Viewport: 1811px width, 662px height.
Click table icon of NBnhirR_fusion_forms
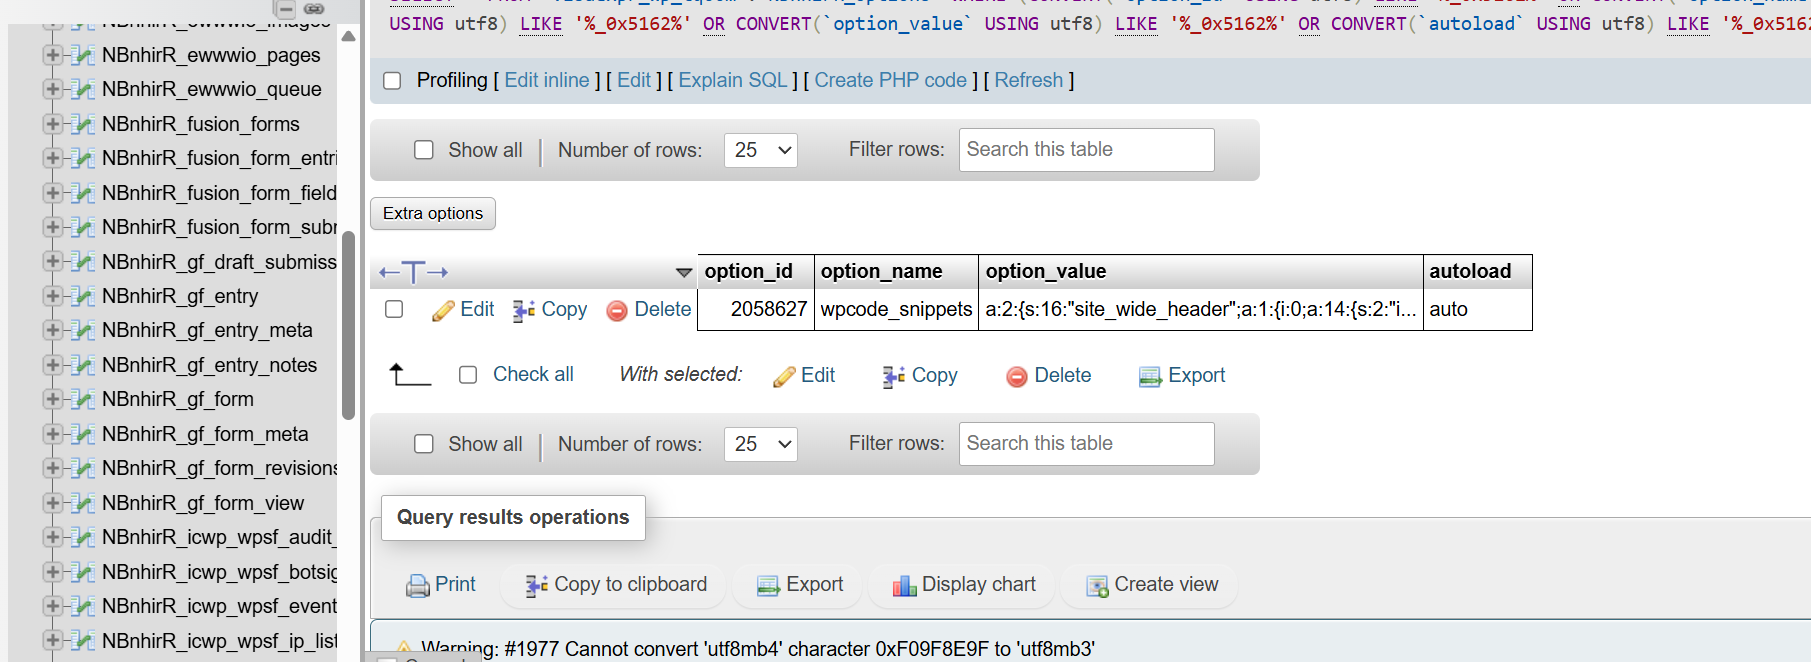point(84,125)
